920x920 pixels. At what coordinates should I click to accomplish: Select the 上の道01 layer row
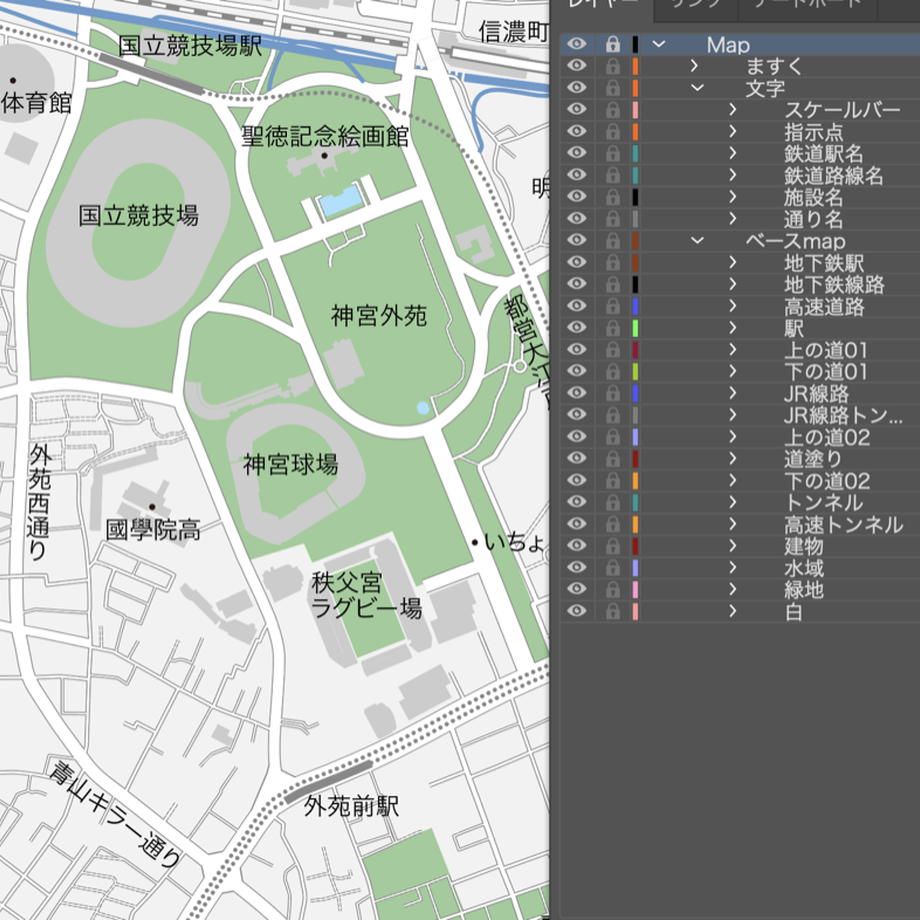click(740, 350)
